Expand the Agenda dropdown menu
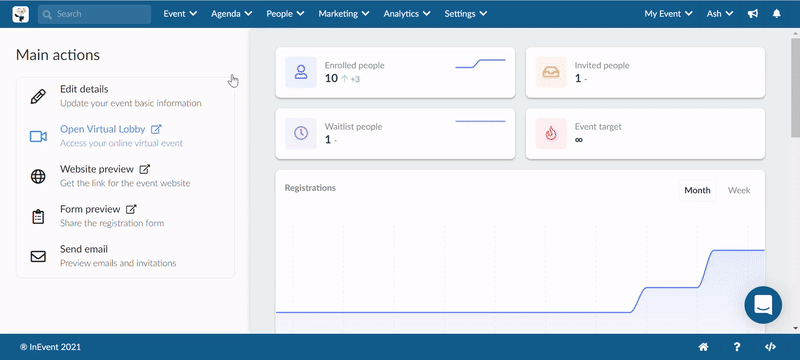This screenshot has height=360, width=800. click(x=232, y=14)
